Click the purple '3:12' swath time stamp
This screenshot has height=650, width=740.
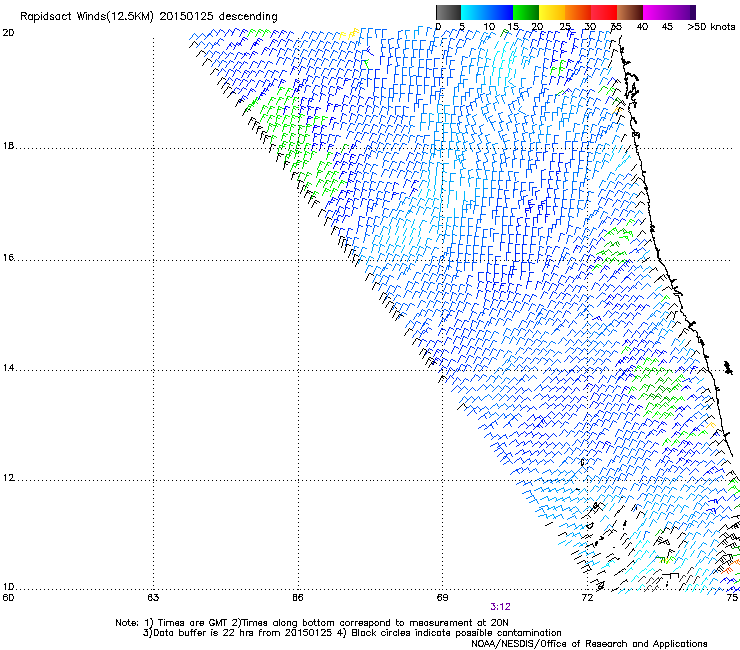[500, 607]
